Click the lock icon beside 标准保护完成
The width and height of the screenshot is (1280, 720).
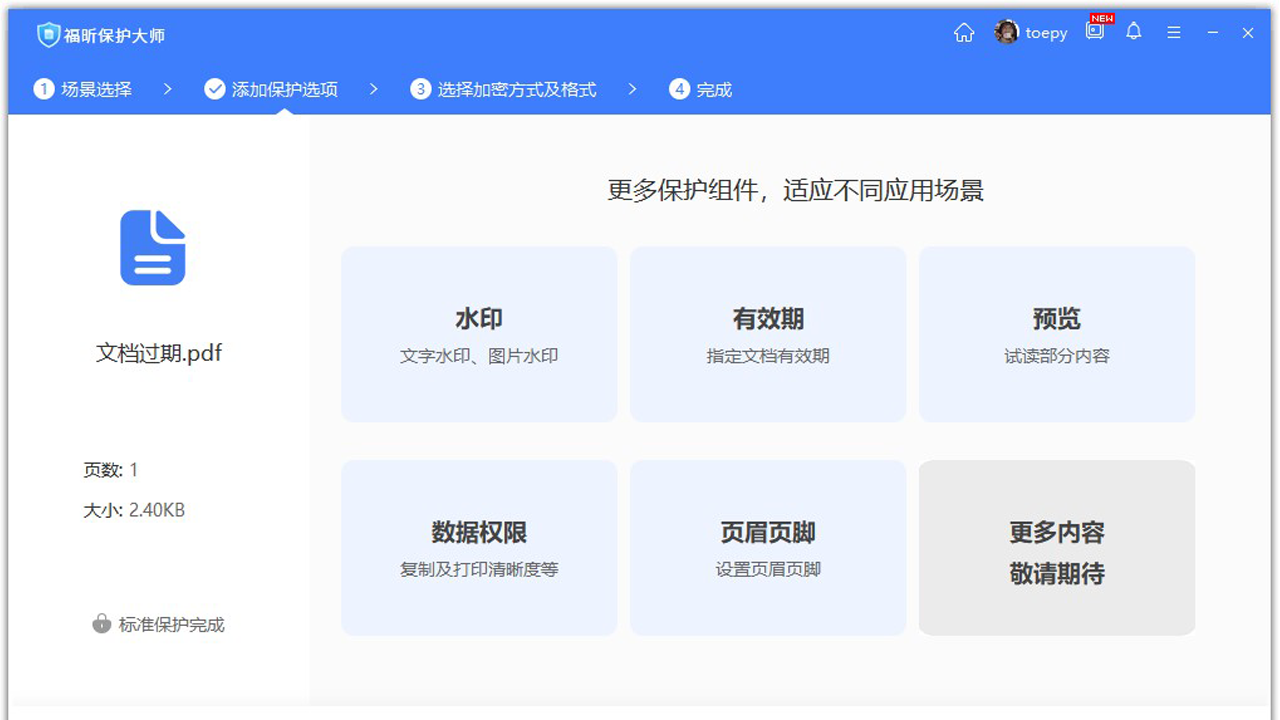click(99, 624)
